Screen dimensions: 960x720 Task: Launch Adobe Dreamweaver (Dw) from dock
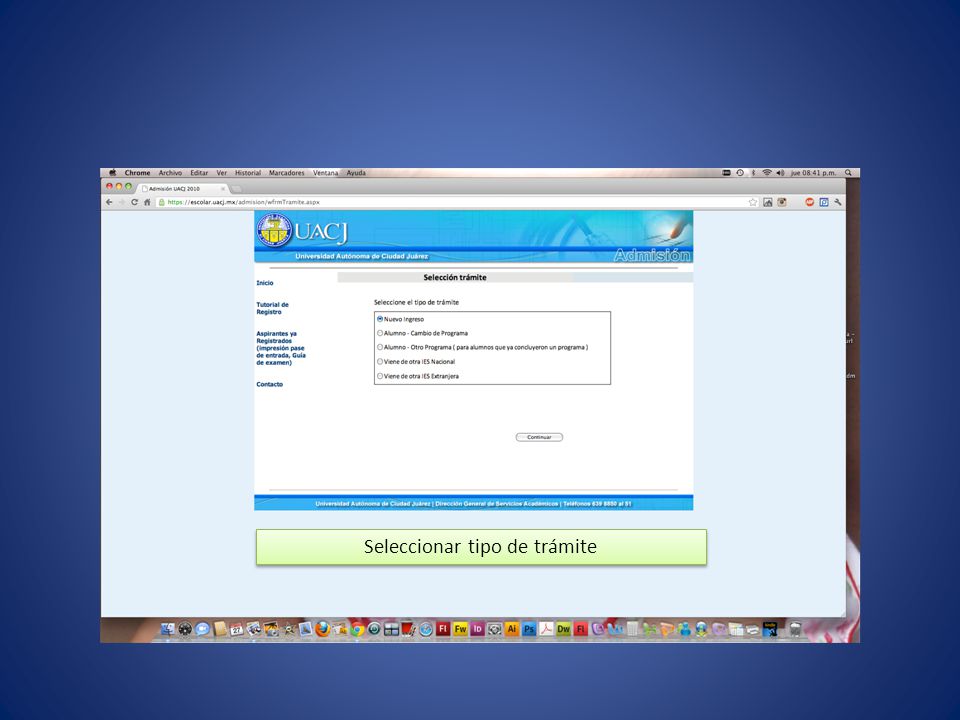coord(563,629)
